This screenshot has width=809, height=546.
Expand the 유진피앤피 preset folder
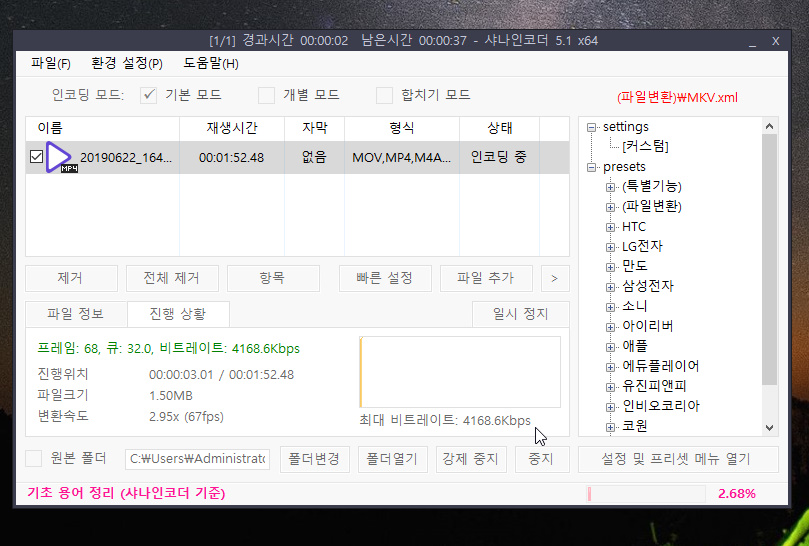point(610,387)
